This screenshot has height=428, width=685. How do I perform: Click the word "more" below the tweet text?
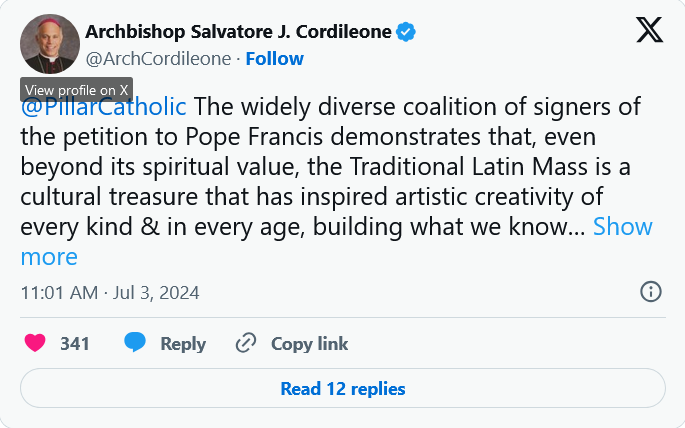point(49,257)
